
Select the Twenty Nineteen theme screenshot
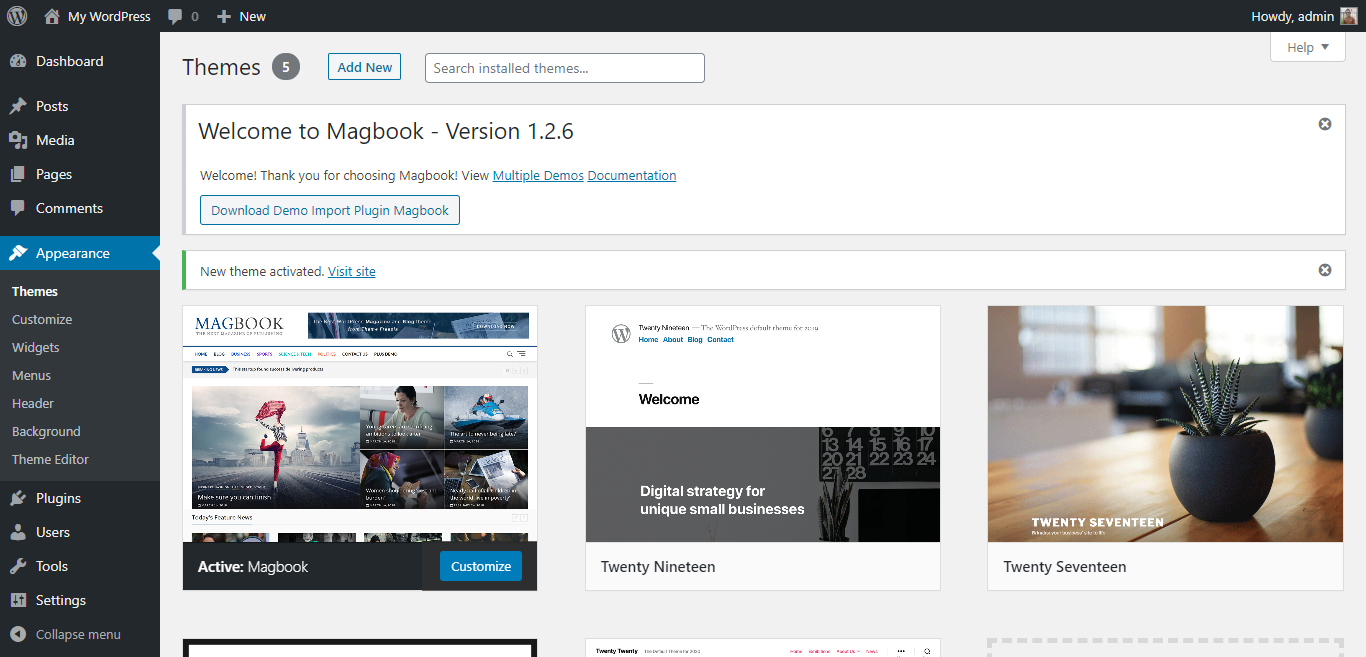click(x=763, y=424)
